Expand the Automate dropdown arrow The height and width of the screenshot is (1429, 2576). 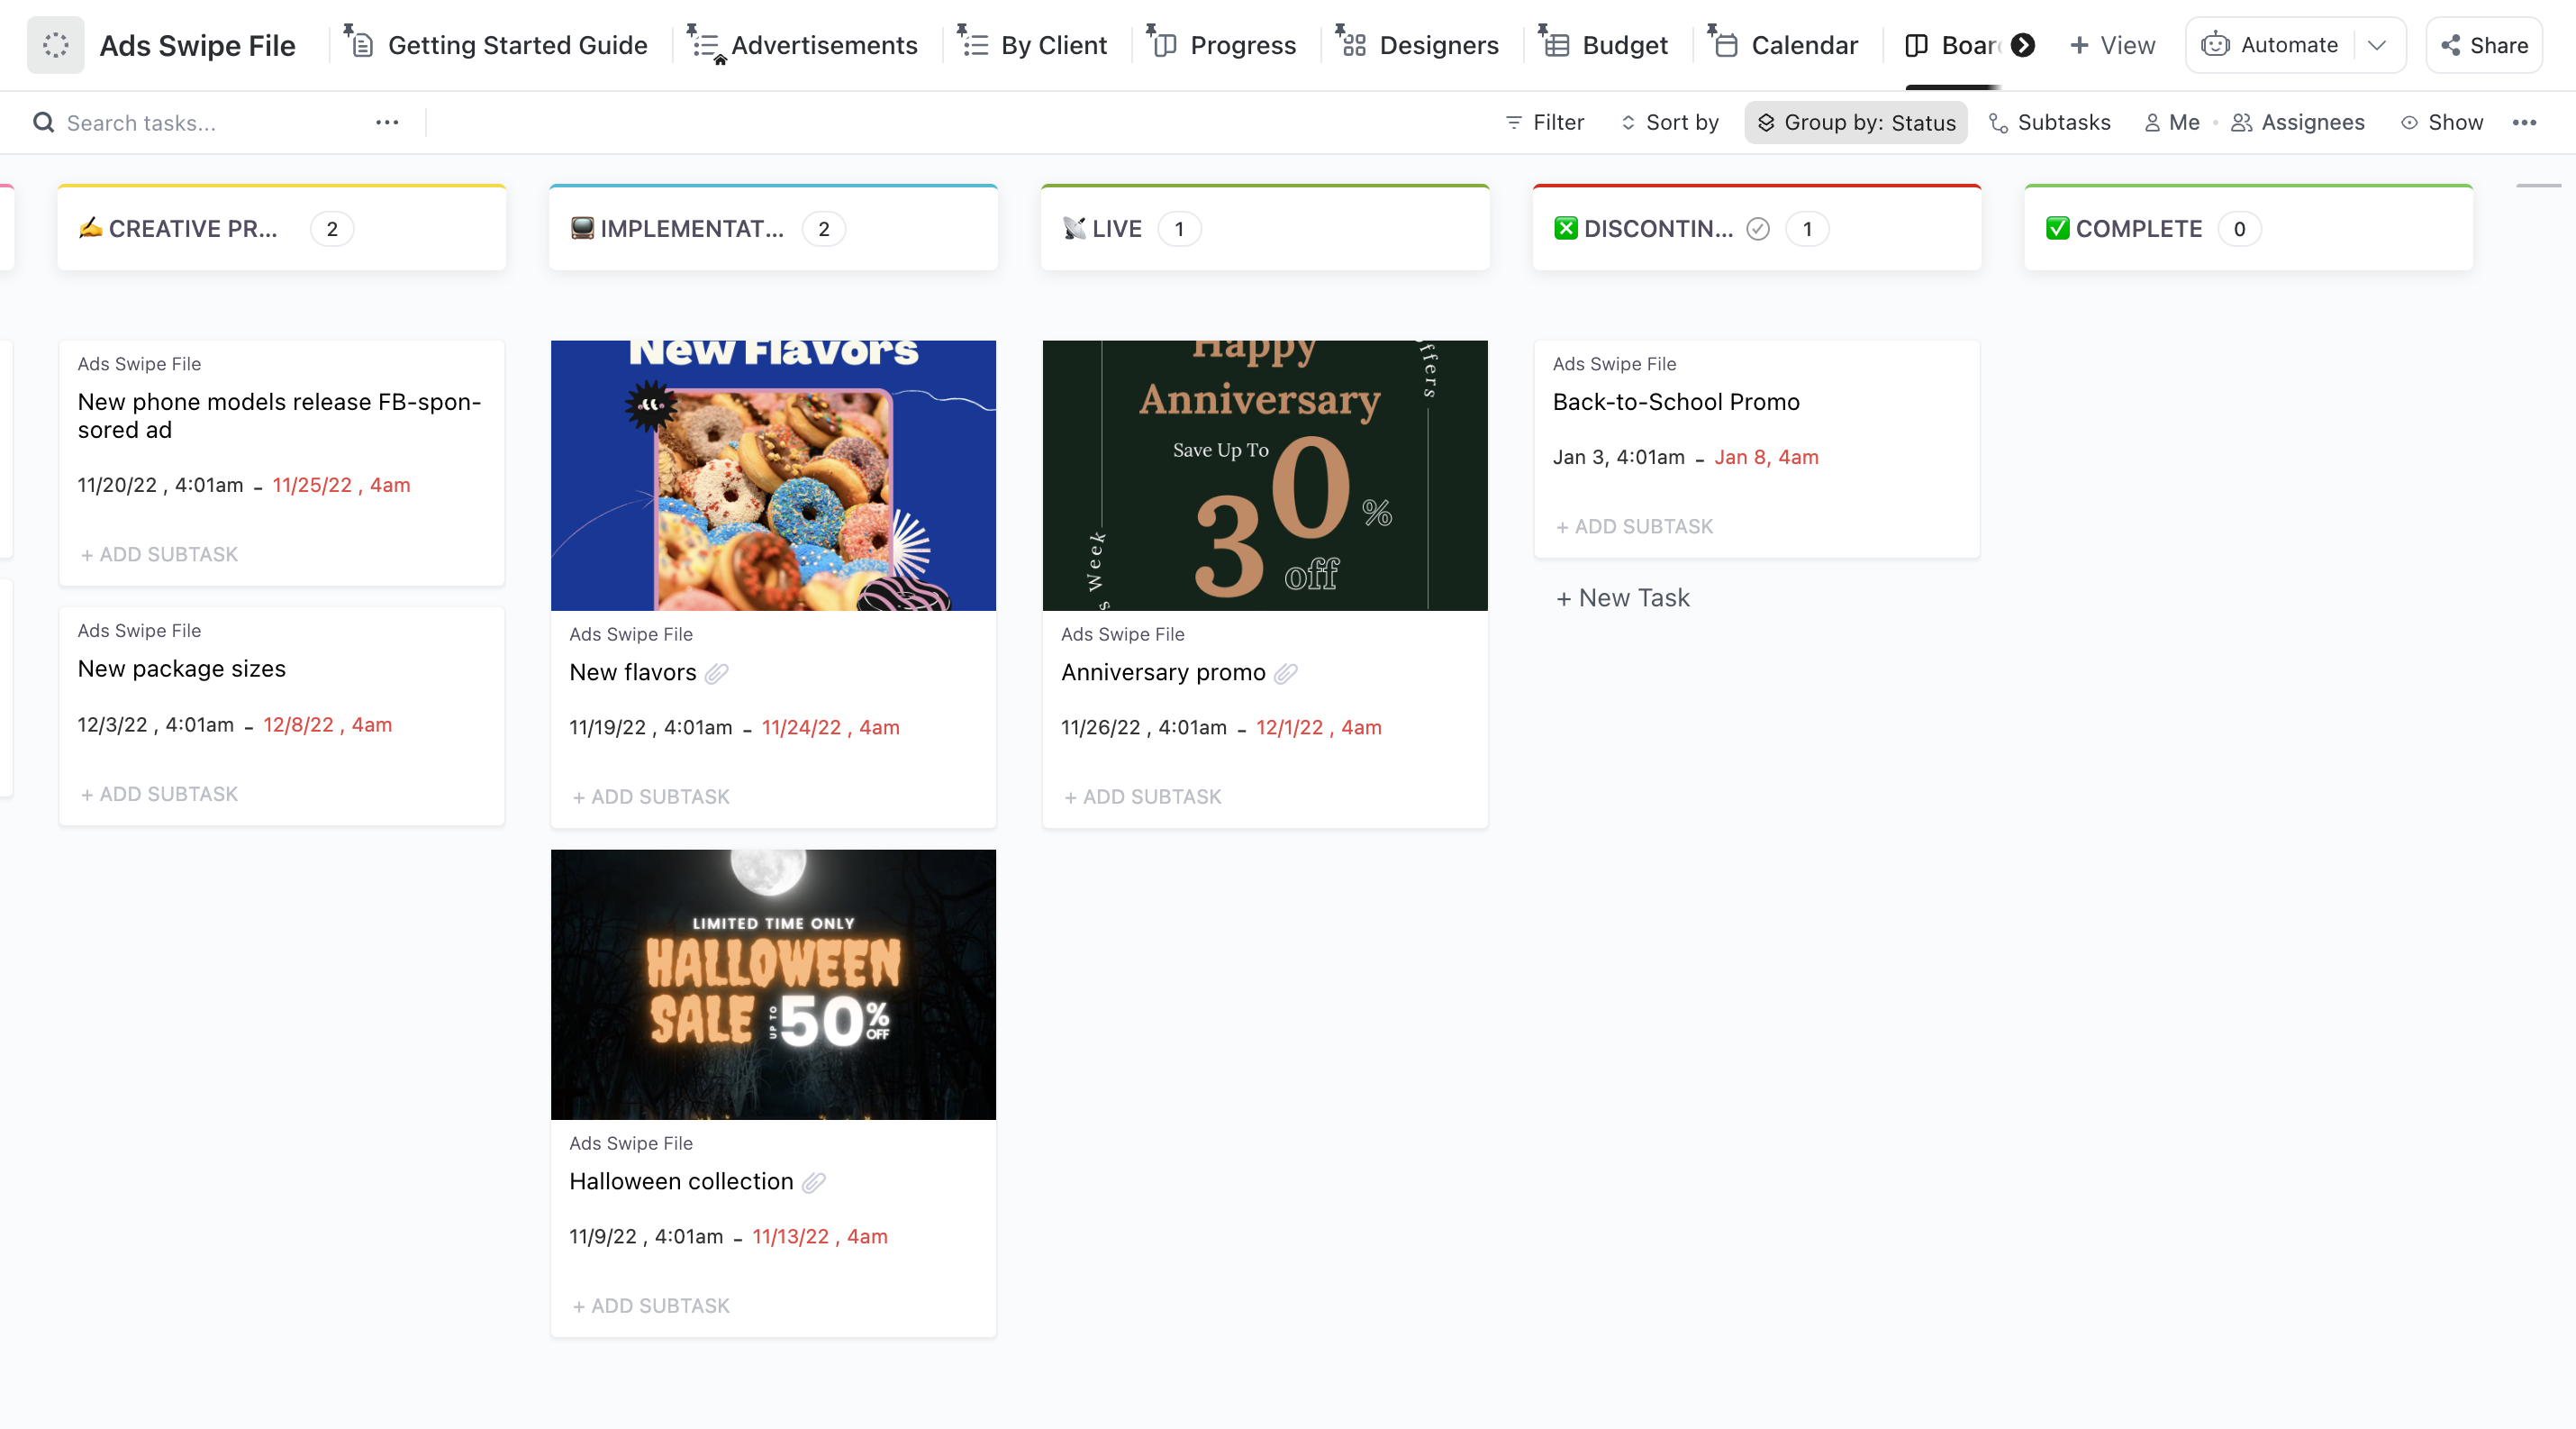coord(2377,45)
